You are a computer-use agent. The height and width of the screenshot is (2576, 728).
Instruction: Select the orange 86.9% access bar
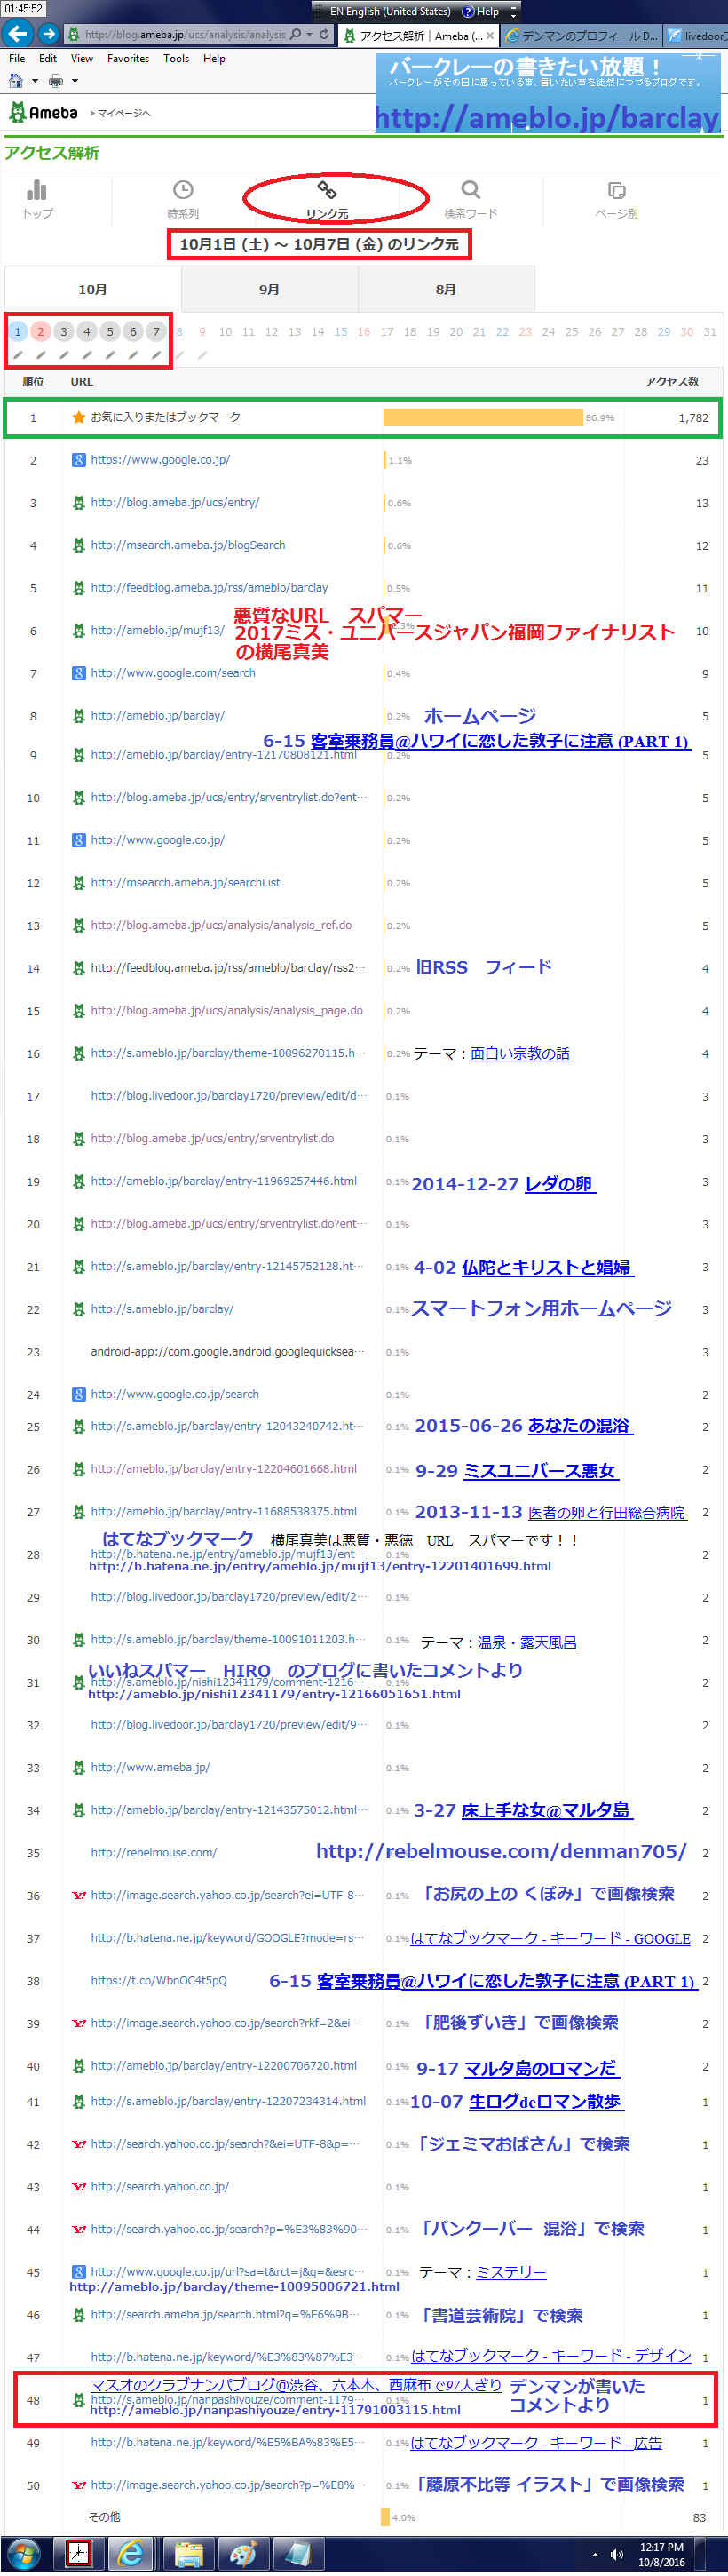483,417
